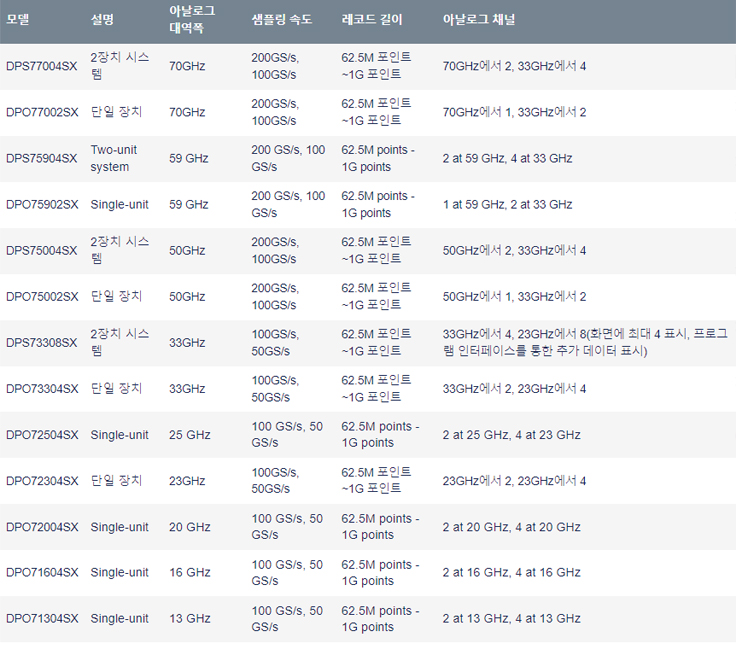The image size is (736, 651).
Task: Click '62.5M points - 1G points' in DPO75902SX row
Action: (x=378, y=205)
